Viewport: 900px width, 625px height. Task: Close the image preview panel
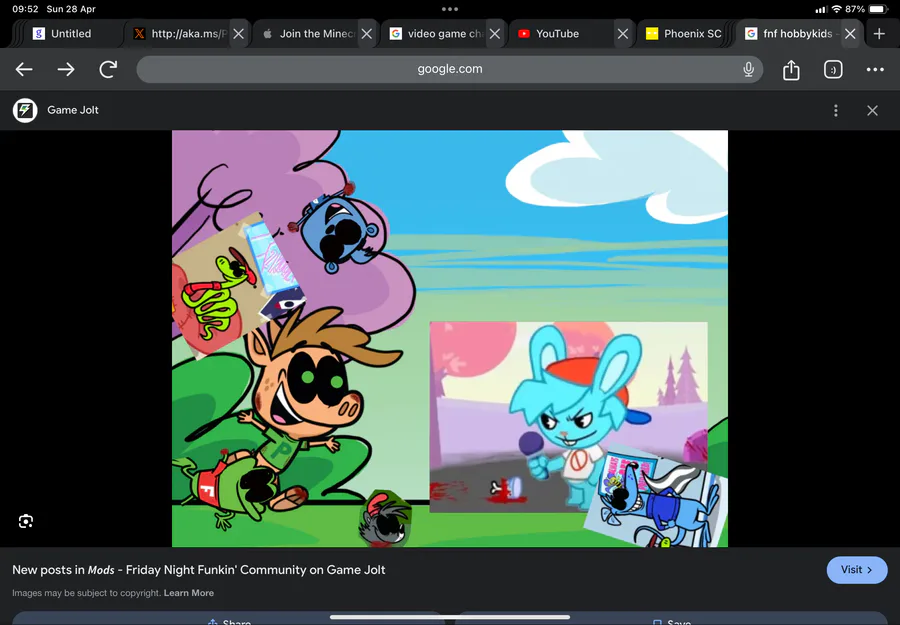[872, 110]
